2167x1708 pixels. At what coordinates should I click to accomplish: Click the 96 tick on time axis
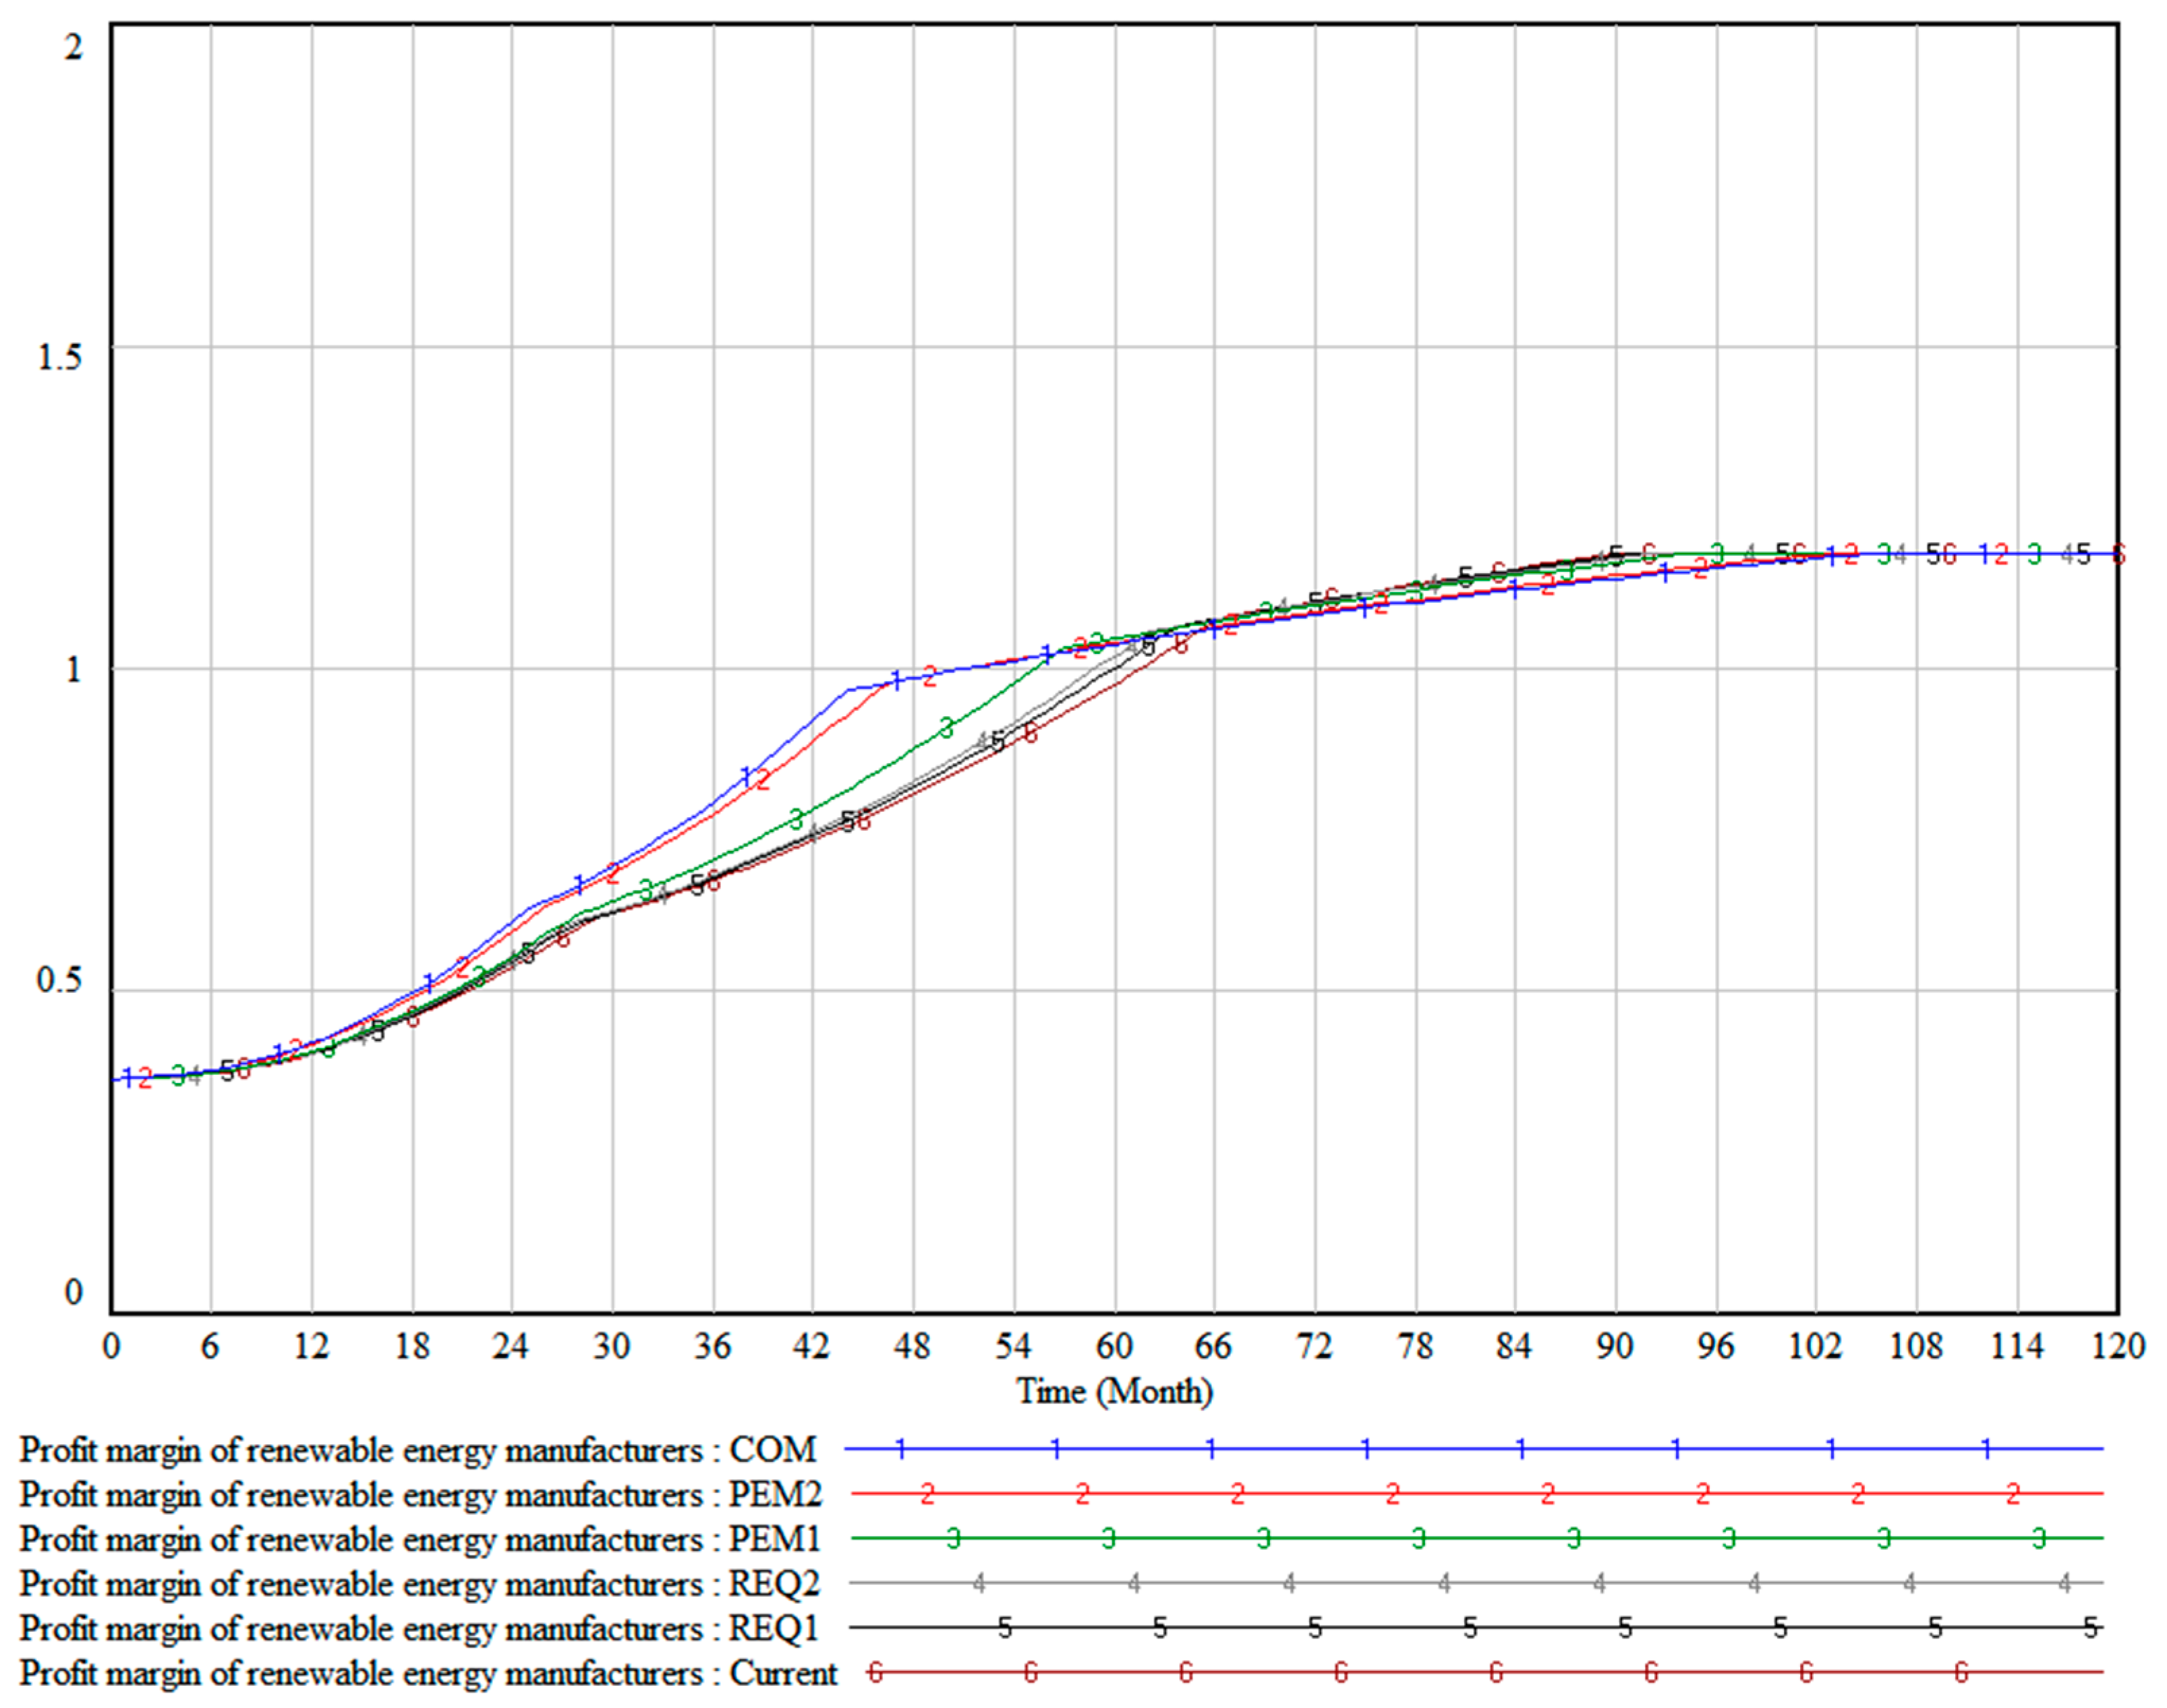1715,1347
